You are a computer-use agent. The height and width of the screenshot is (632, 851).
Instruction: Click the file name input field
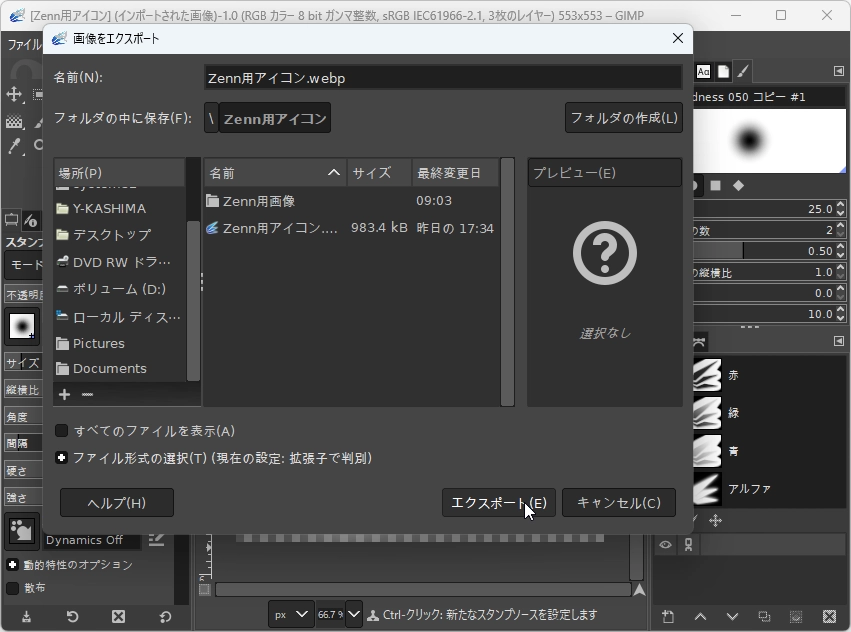[x=443, y=78]
